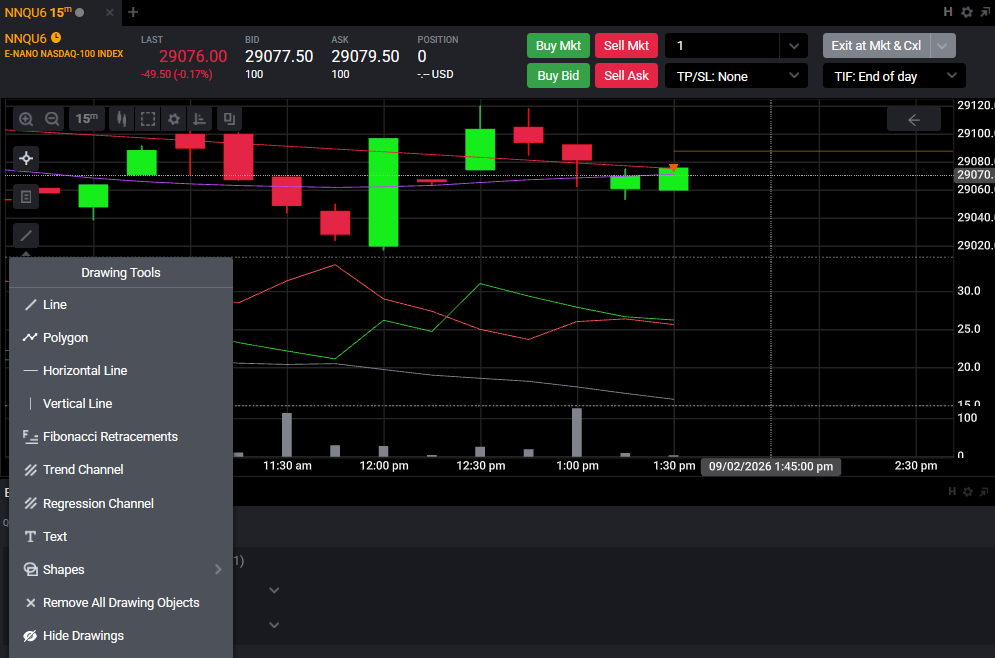The width and height of the screenshot is (995, 658).
Task: Click Remove All Drawing Objects
Action: pyautogui.click(x=121, y=602)
